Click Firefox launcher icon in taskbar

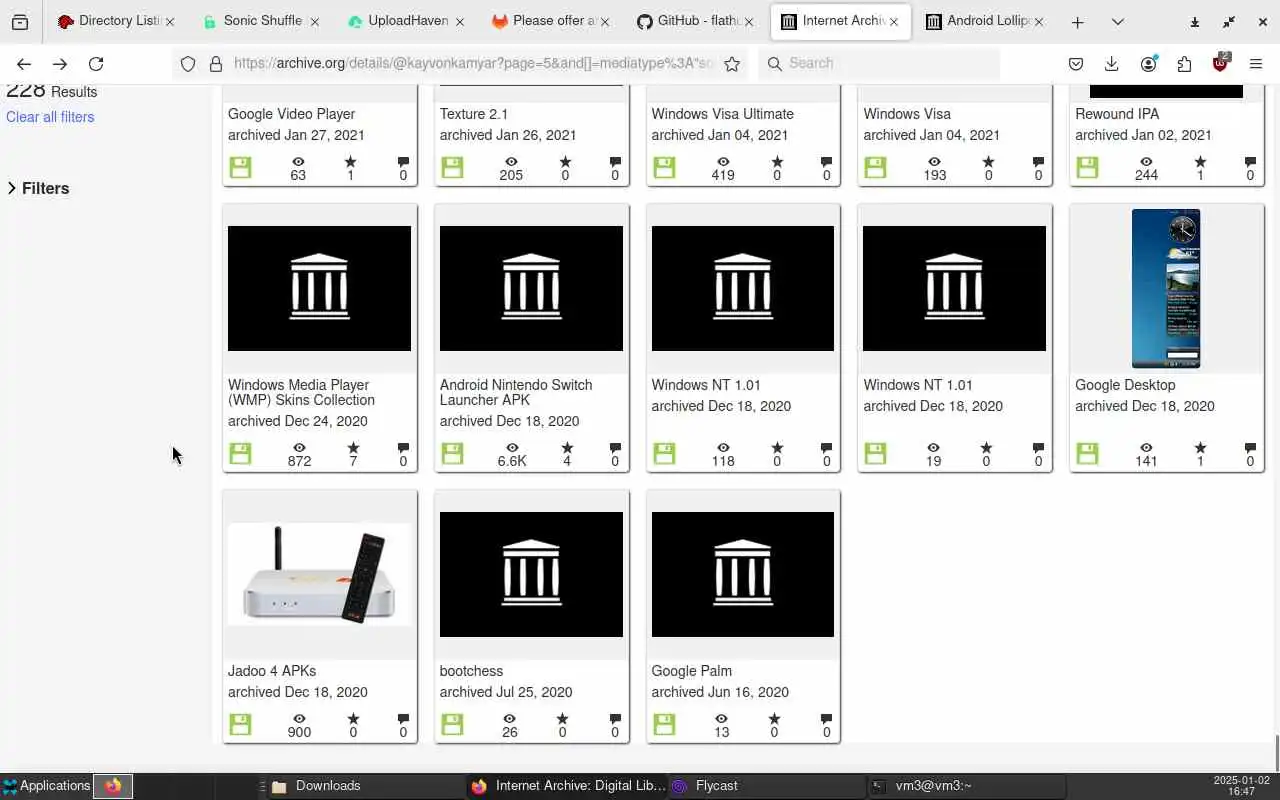(113, 786)
